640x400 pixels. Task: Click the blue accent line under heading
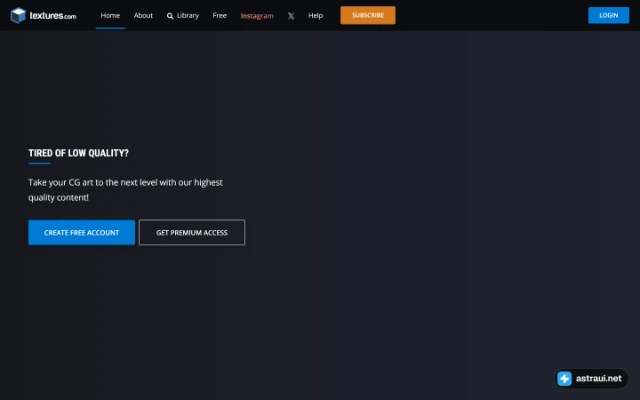40,163
